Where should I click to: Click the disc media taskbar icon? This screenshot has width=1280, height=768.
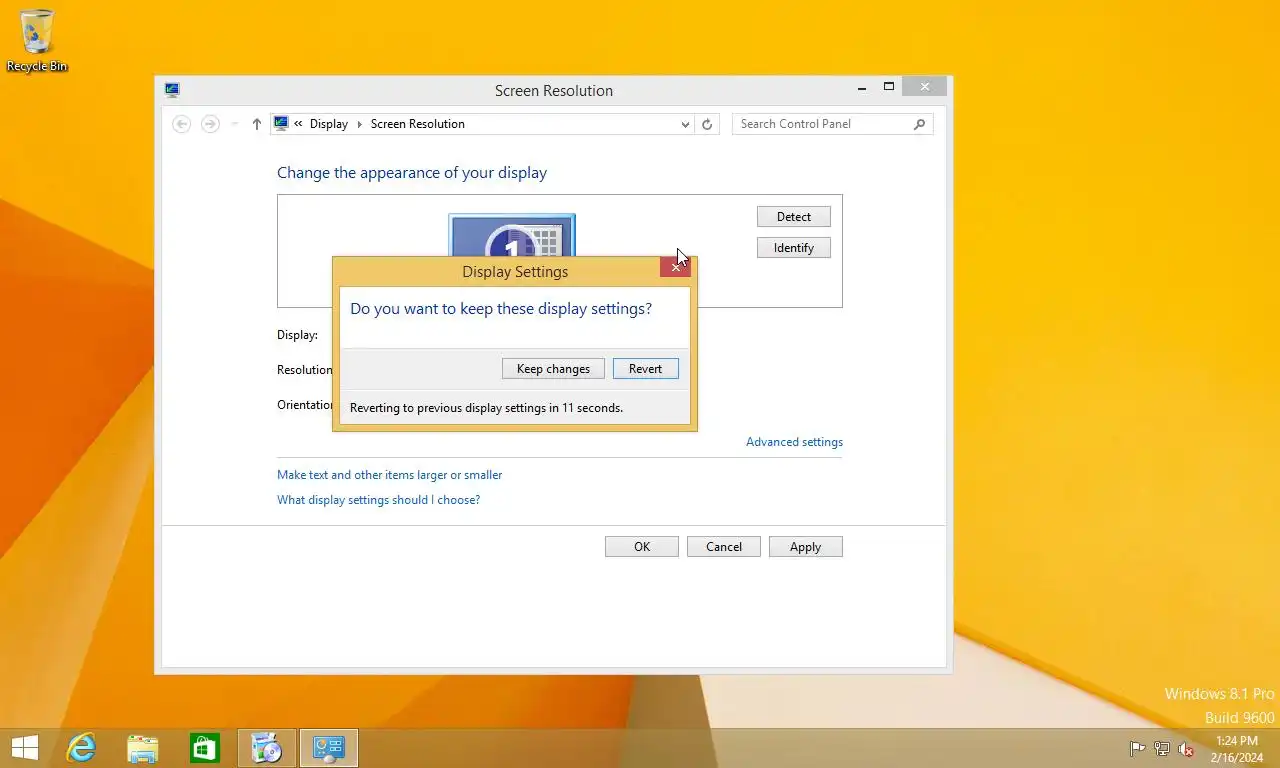pyautogui.click(x=267, y=748)
